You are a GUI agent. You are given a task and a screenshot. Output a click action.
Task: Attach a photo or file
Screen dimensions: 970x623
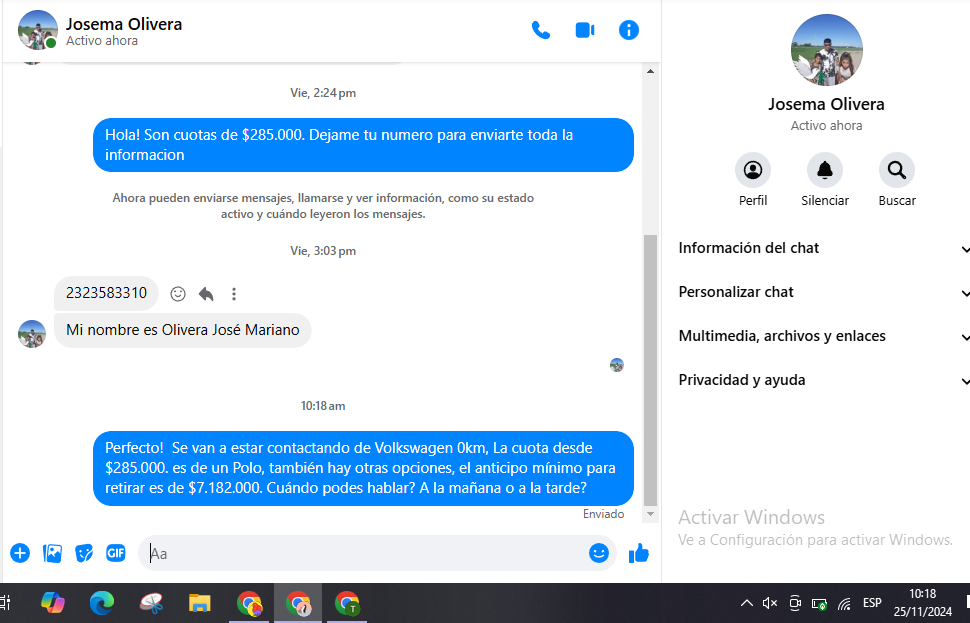(x=52, y=553)
